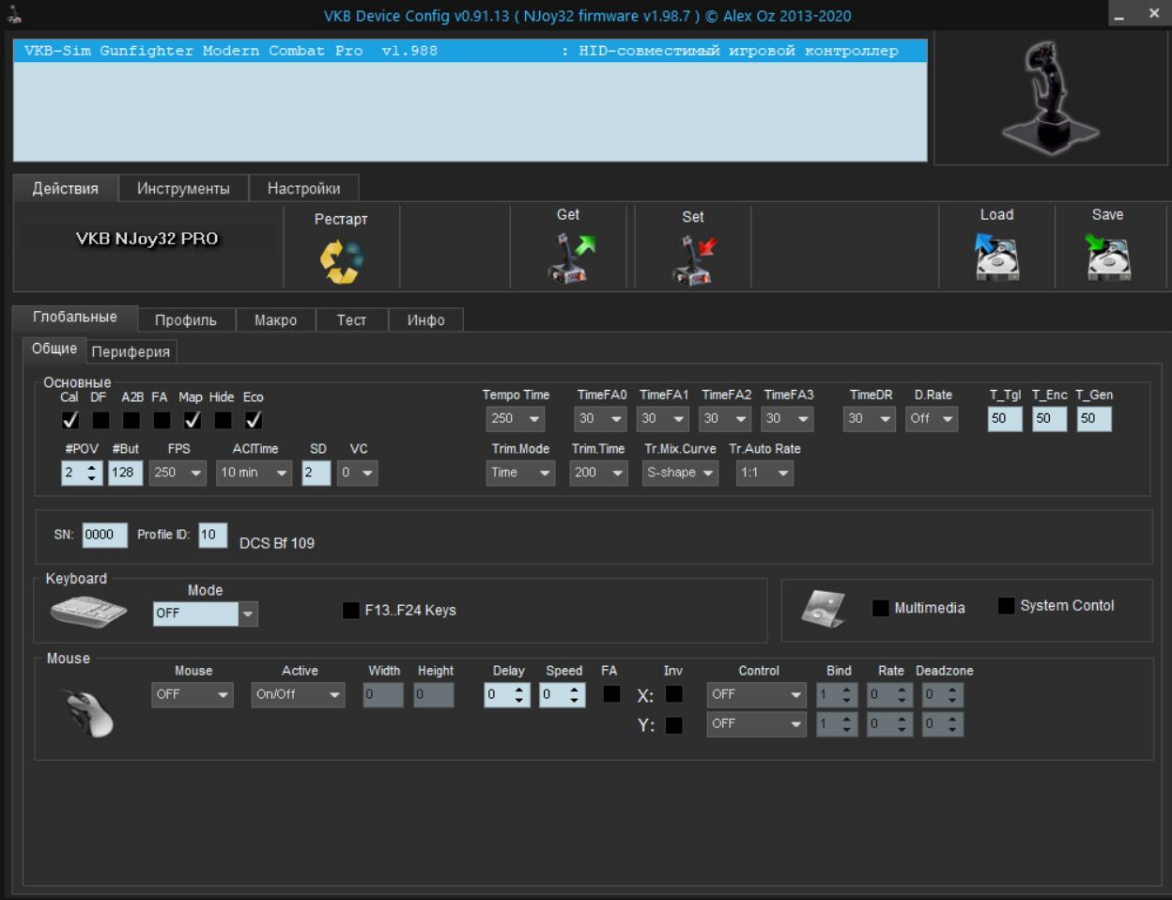
Task: Click the mouse icon in Mouse section
Action: coord(89,711)
